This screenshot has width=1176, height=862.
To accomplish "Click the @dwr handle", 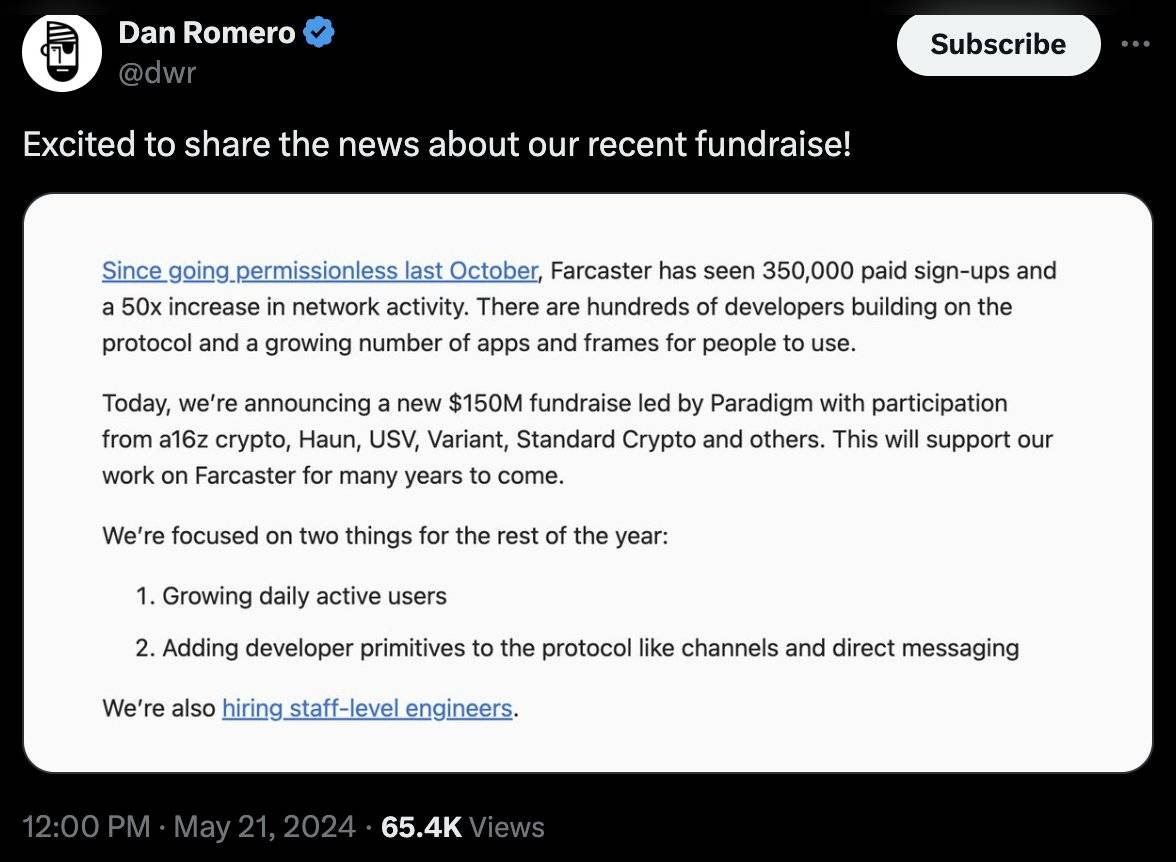I will 158,73.
